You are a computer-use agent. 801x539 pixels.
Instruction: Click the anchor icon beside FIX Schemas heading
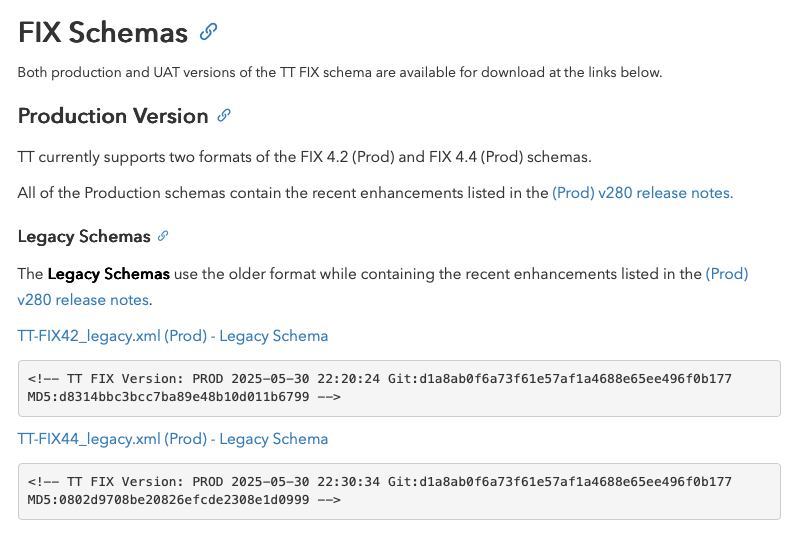(208, 32)
